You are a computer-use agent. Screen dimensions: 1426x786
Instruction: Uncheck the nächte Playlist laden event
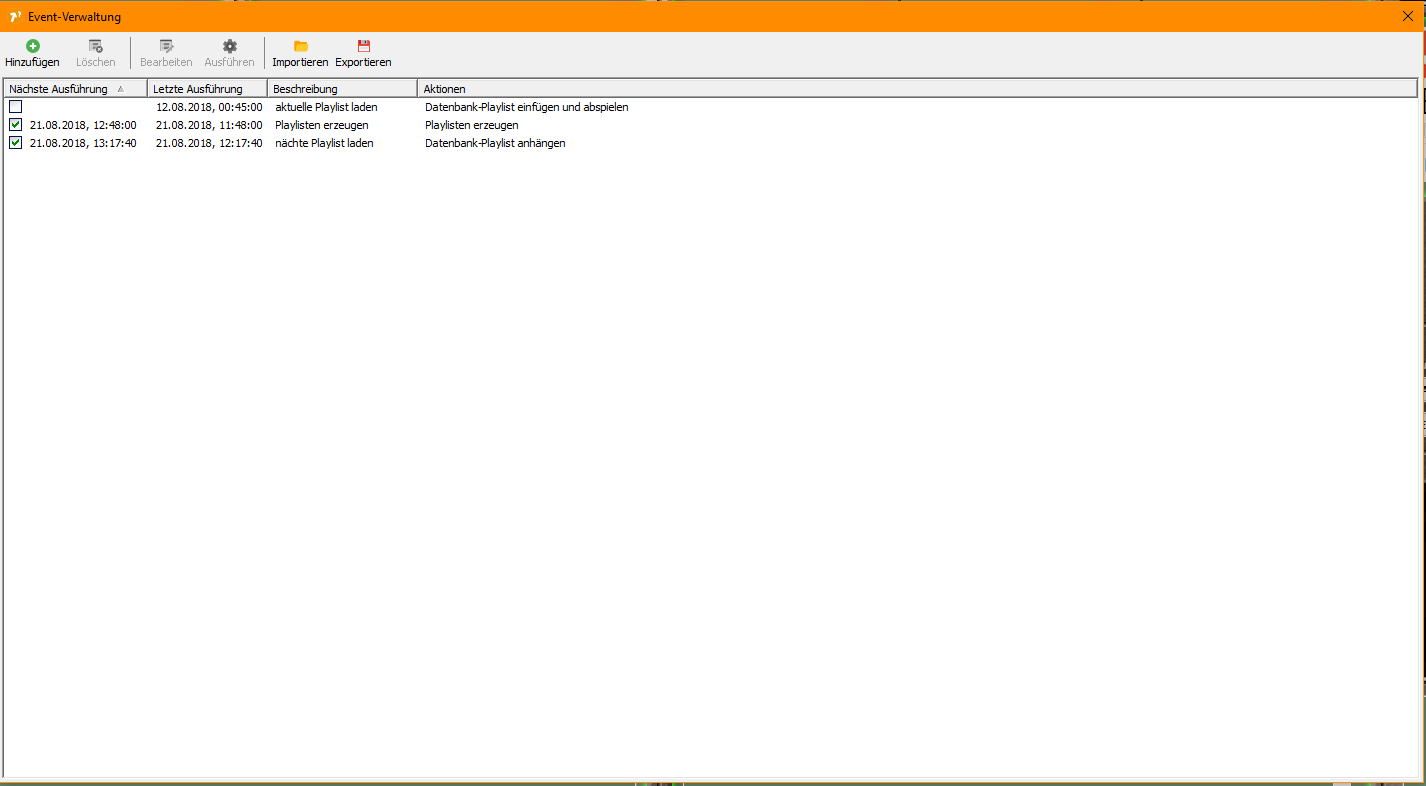tap(15, 142)
